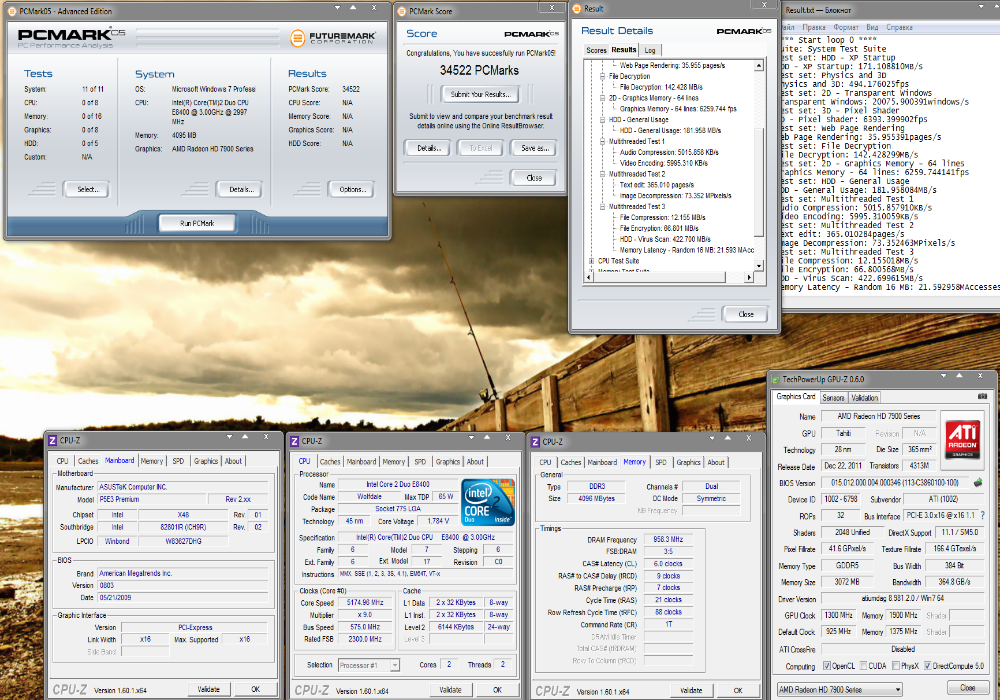Click the Bus Interface question mark icon
The height and width of the screenshot is (700, 1000).
click(983, 515)
